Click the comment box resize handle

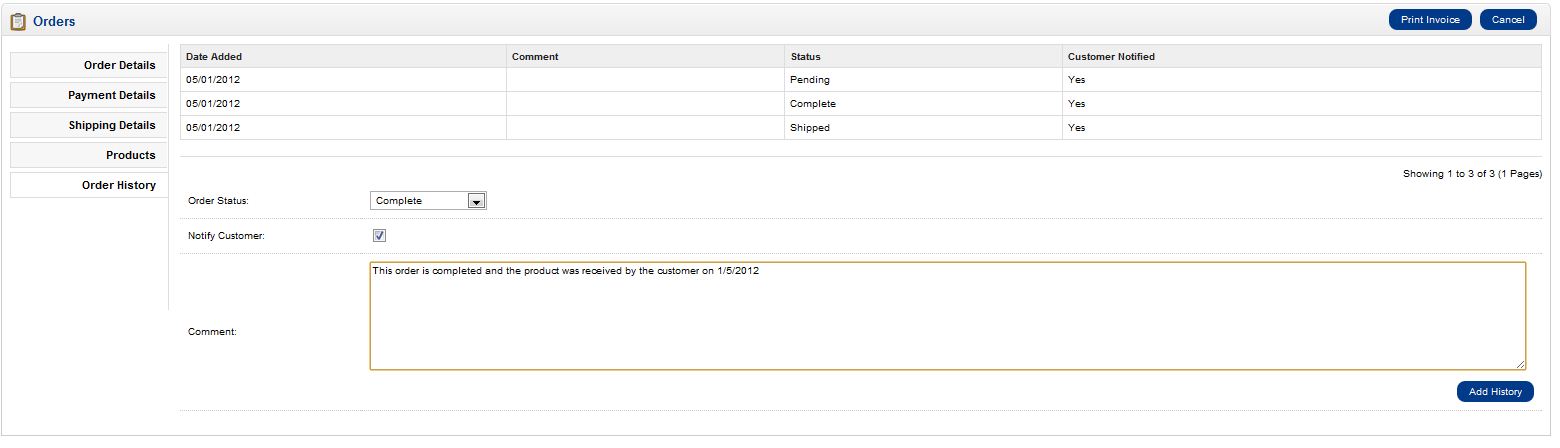[x=1520, y=364]
